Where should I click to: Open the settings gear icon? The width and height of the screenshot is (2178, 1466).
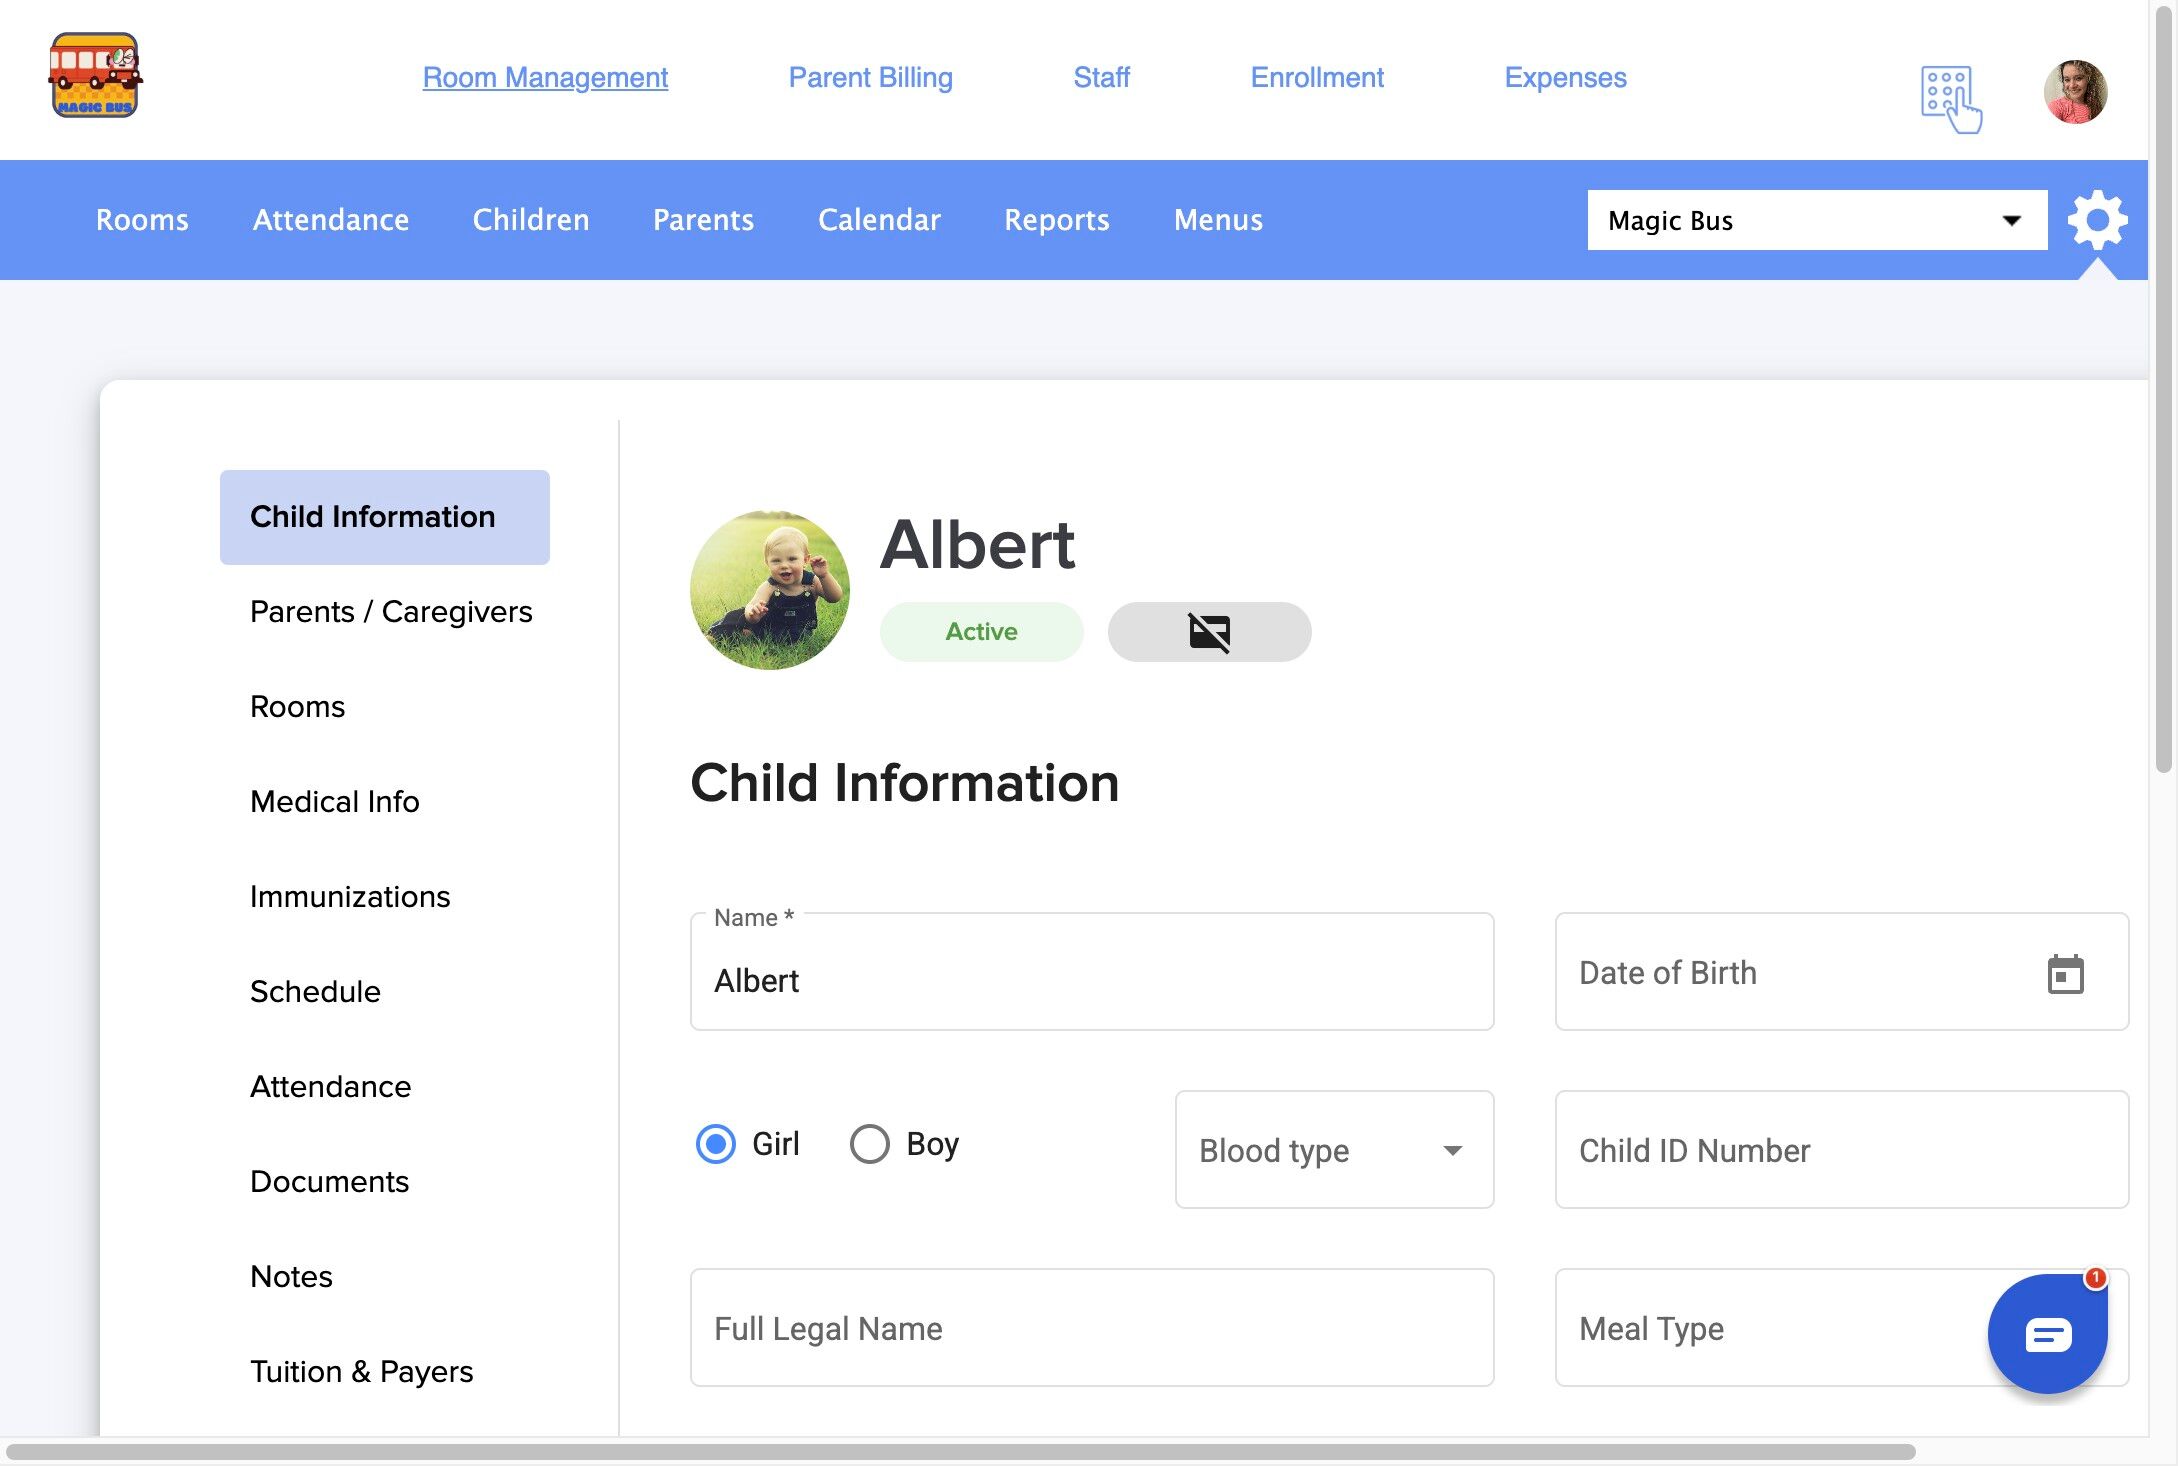[x=2097, y=220]
